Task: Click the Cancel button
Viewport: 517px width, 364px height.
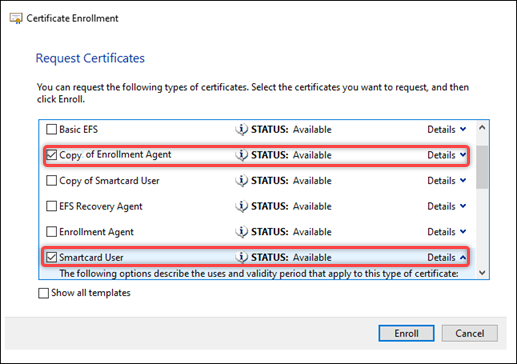Action: point(470,333)
